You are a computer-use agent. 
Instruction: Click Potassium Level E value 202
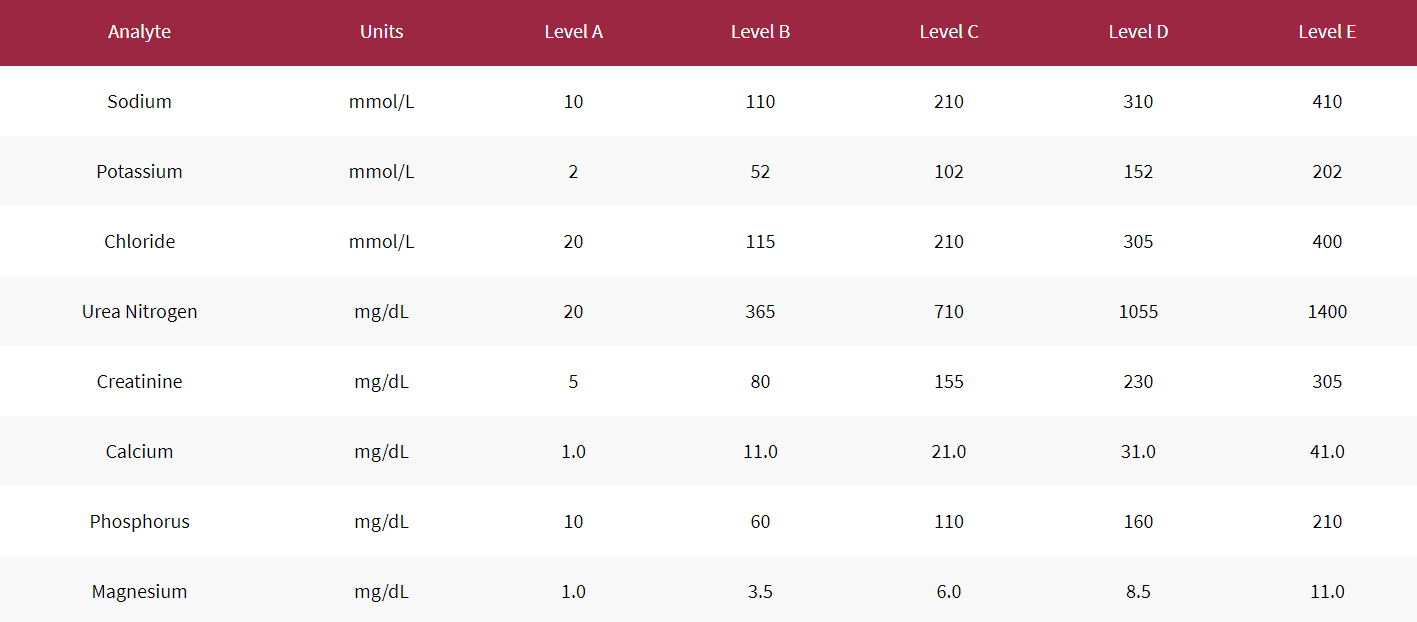(1327, 172)
